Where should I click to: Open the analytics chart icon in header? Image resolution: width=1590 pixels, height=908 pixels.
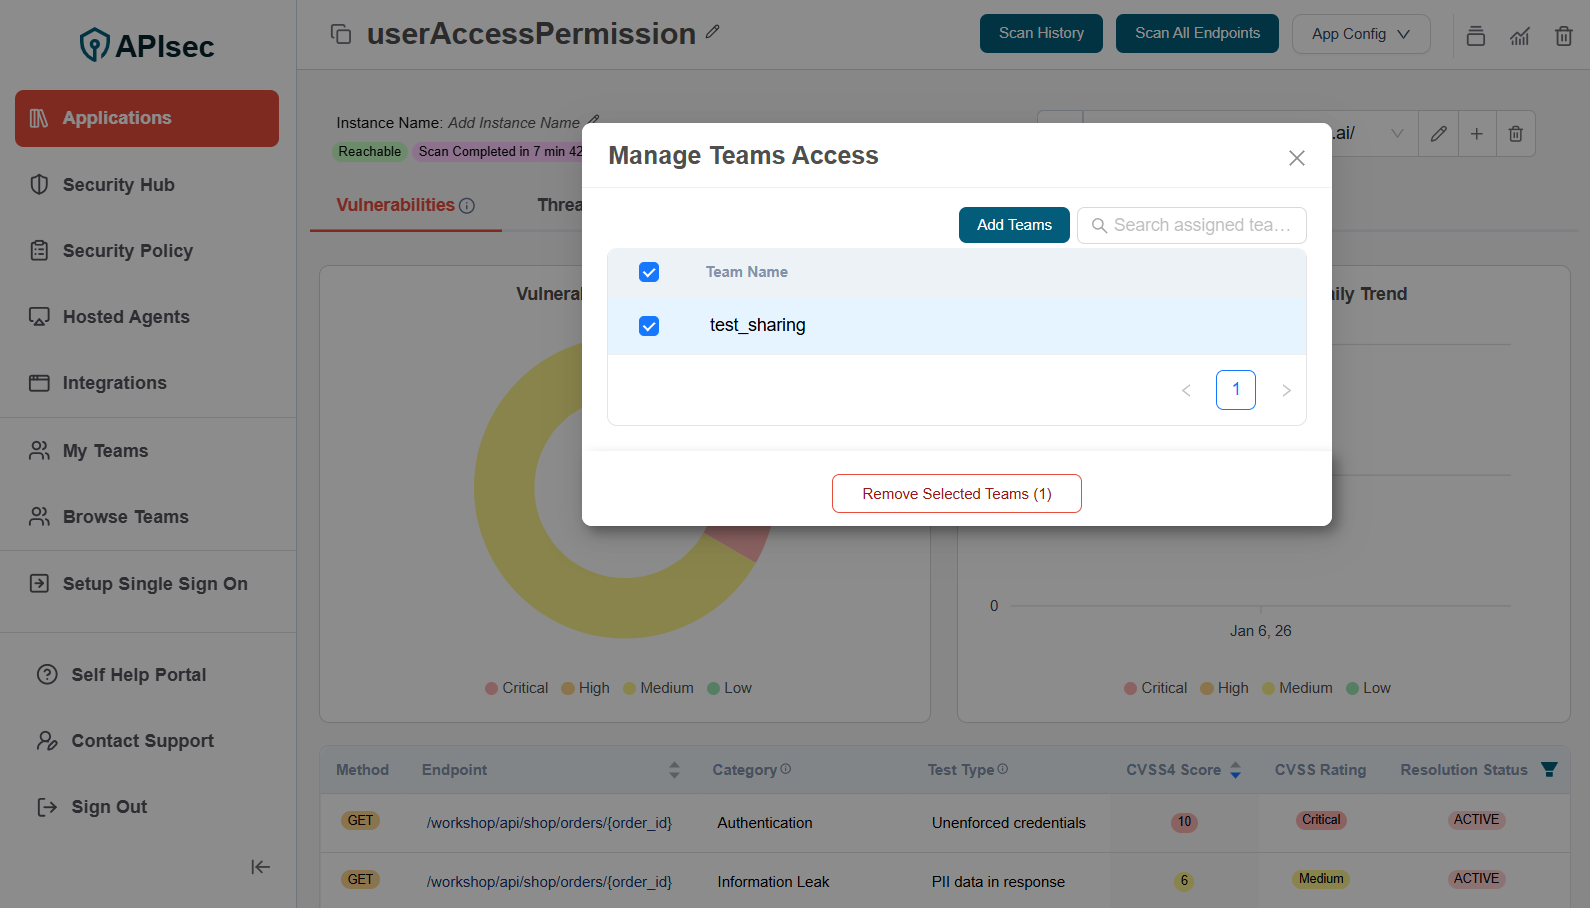(x=1520, y=36)
